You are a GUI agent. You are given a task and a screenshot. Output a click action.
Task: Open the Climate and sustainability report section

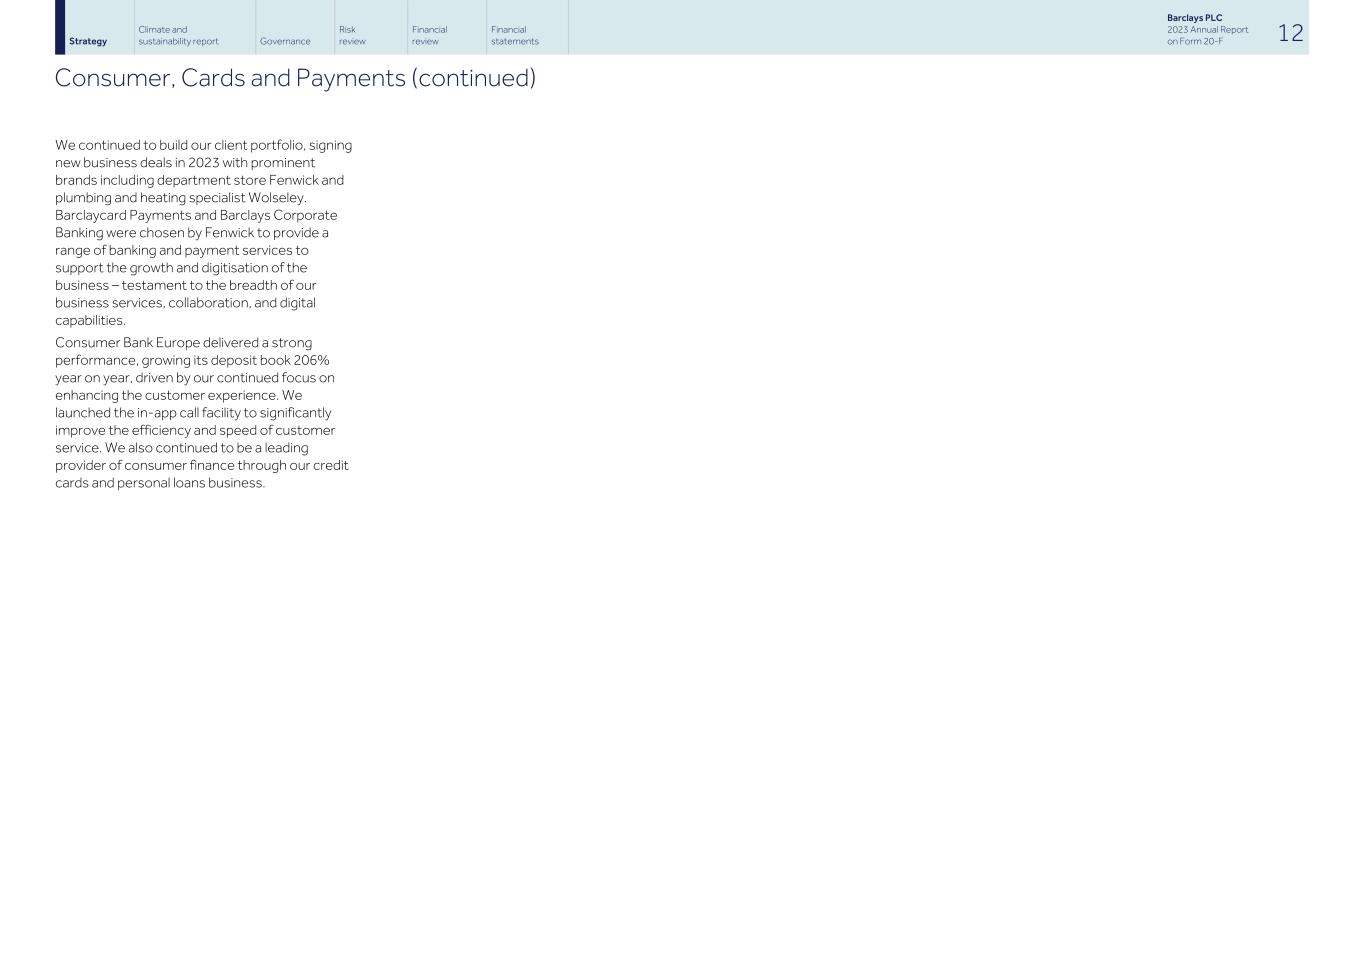pos(178,35)
